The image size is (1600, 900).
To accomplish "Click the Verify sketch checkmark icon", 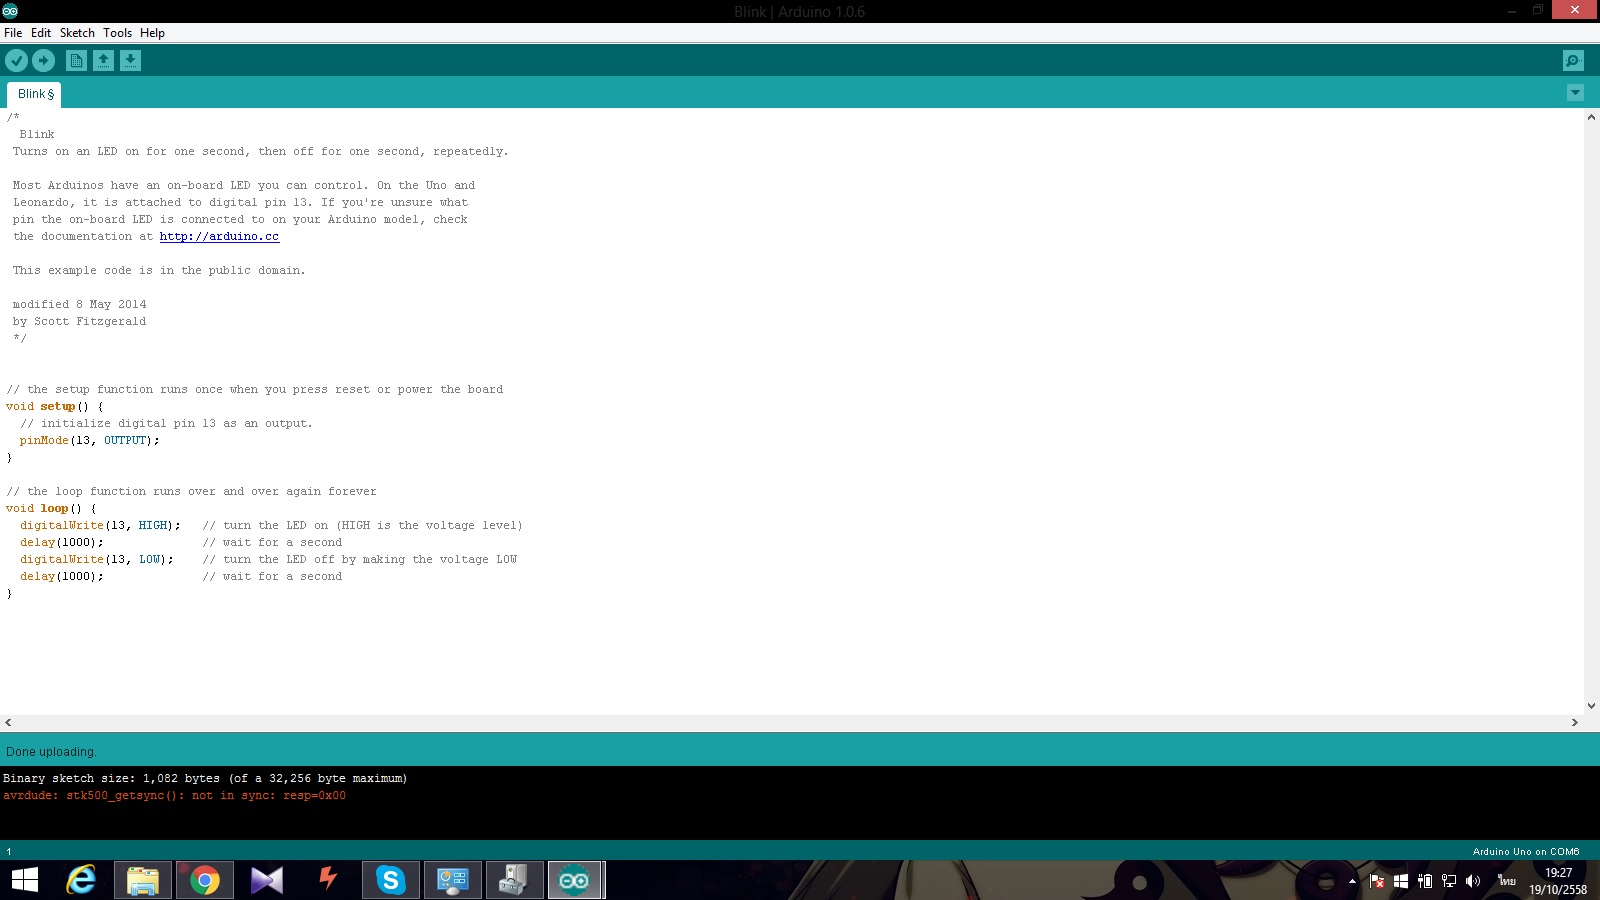I will point(16,61).
